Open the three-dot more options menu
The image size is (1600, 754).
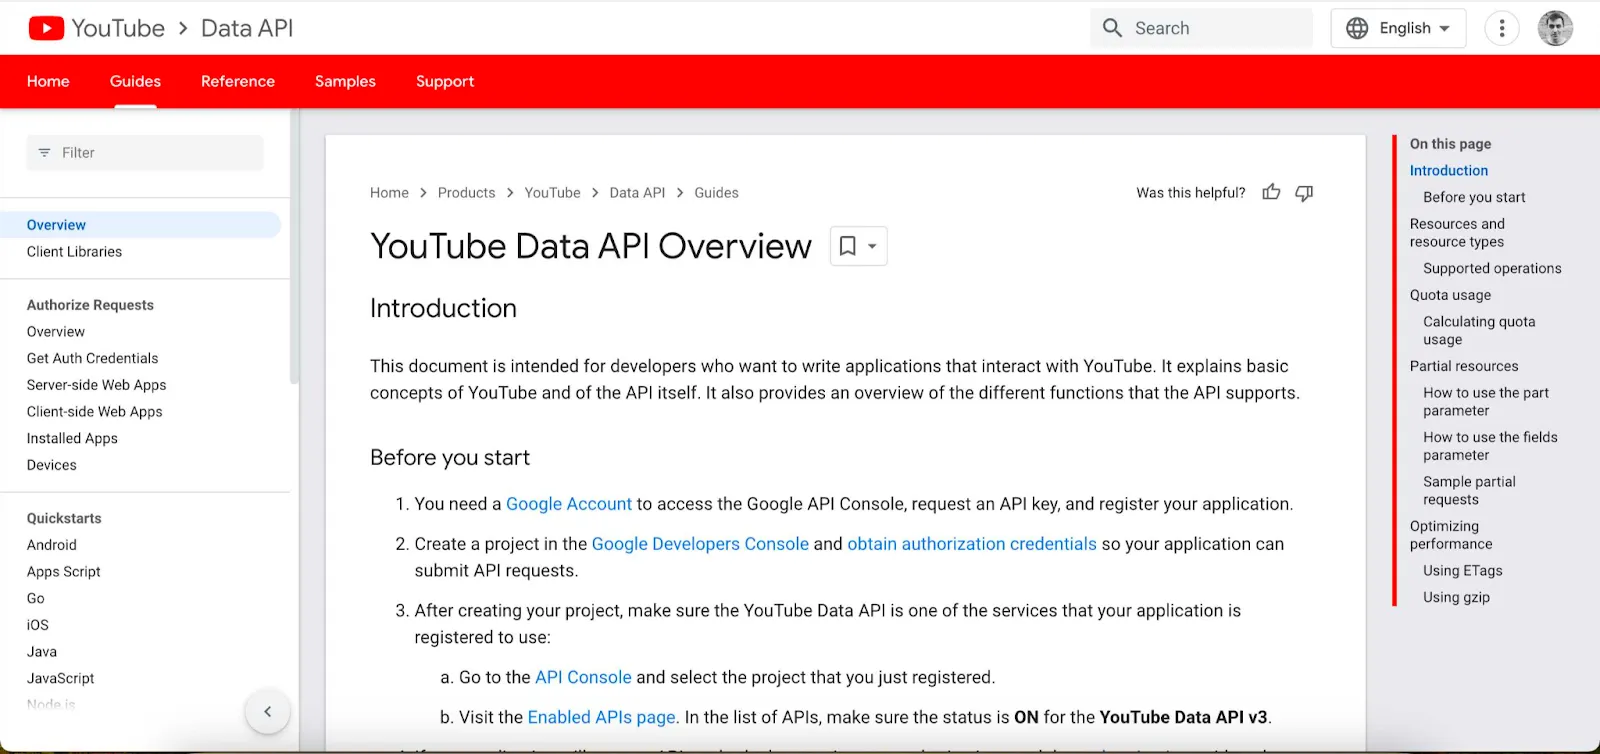click(1501, 28)
